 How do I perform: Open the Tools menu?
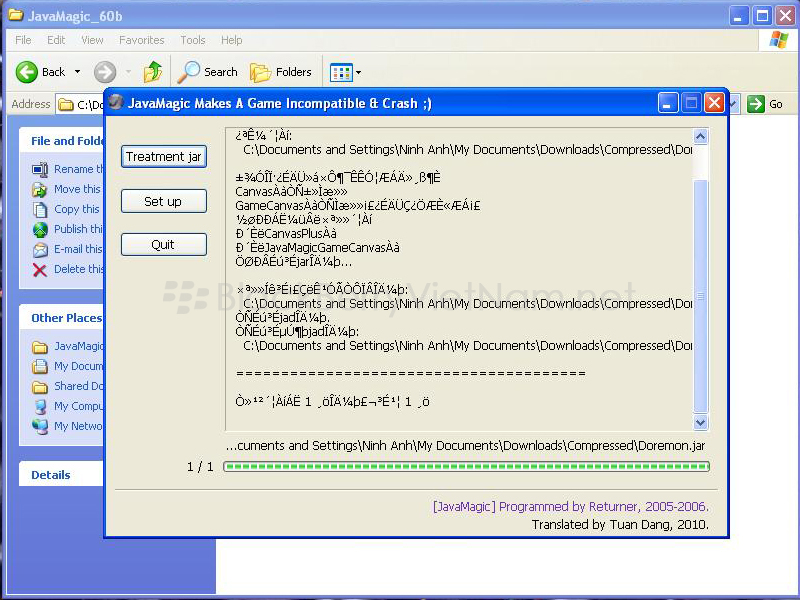[x=193, y=40]
